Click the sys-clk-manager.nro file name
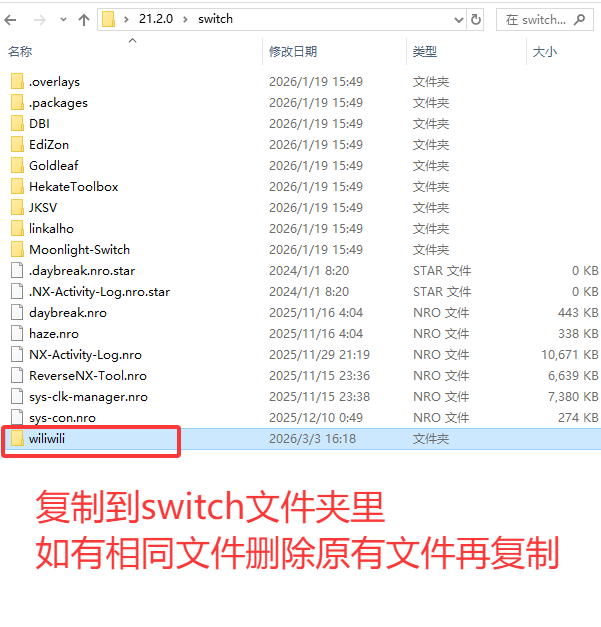This screenshot has height=627, width=601. [x=88, y=397]
